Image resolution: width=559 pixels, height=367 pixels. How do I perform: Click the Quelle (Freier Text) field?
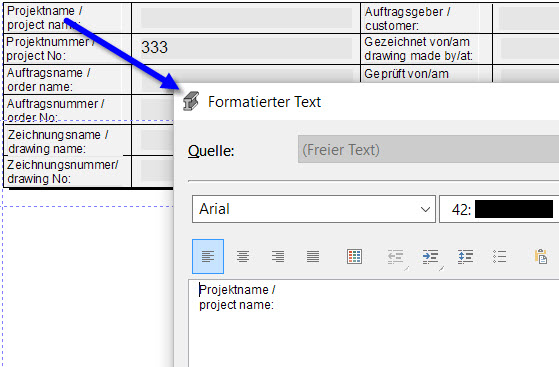428,149
